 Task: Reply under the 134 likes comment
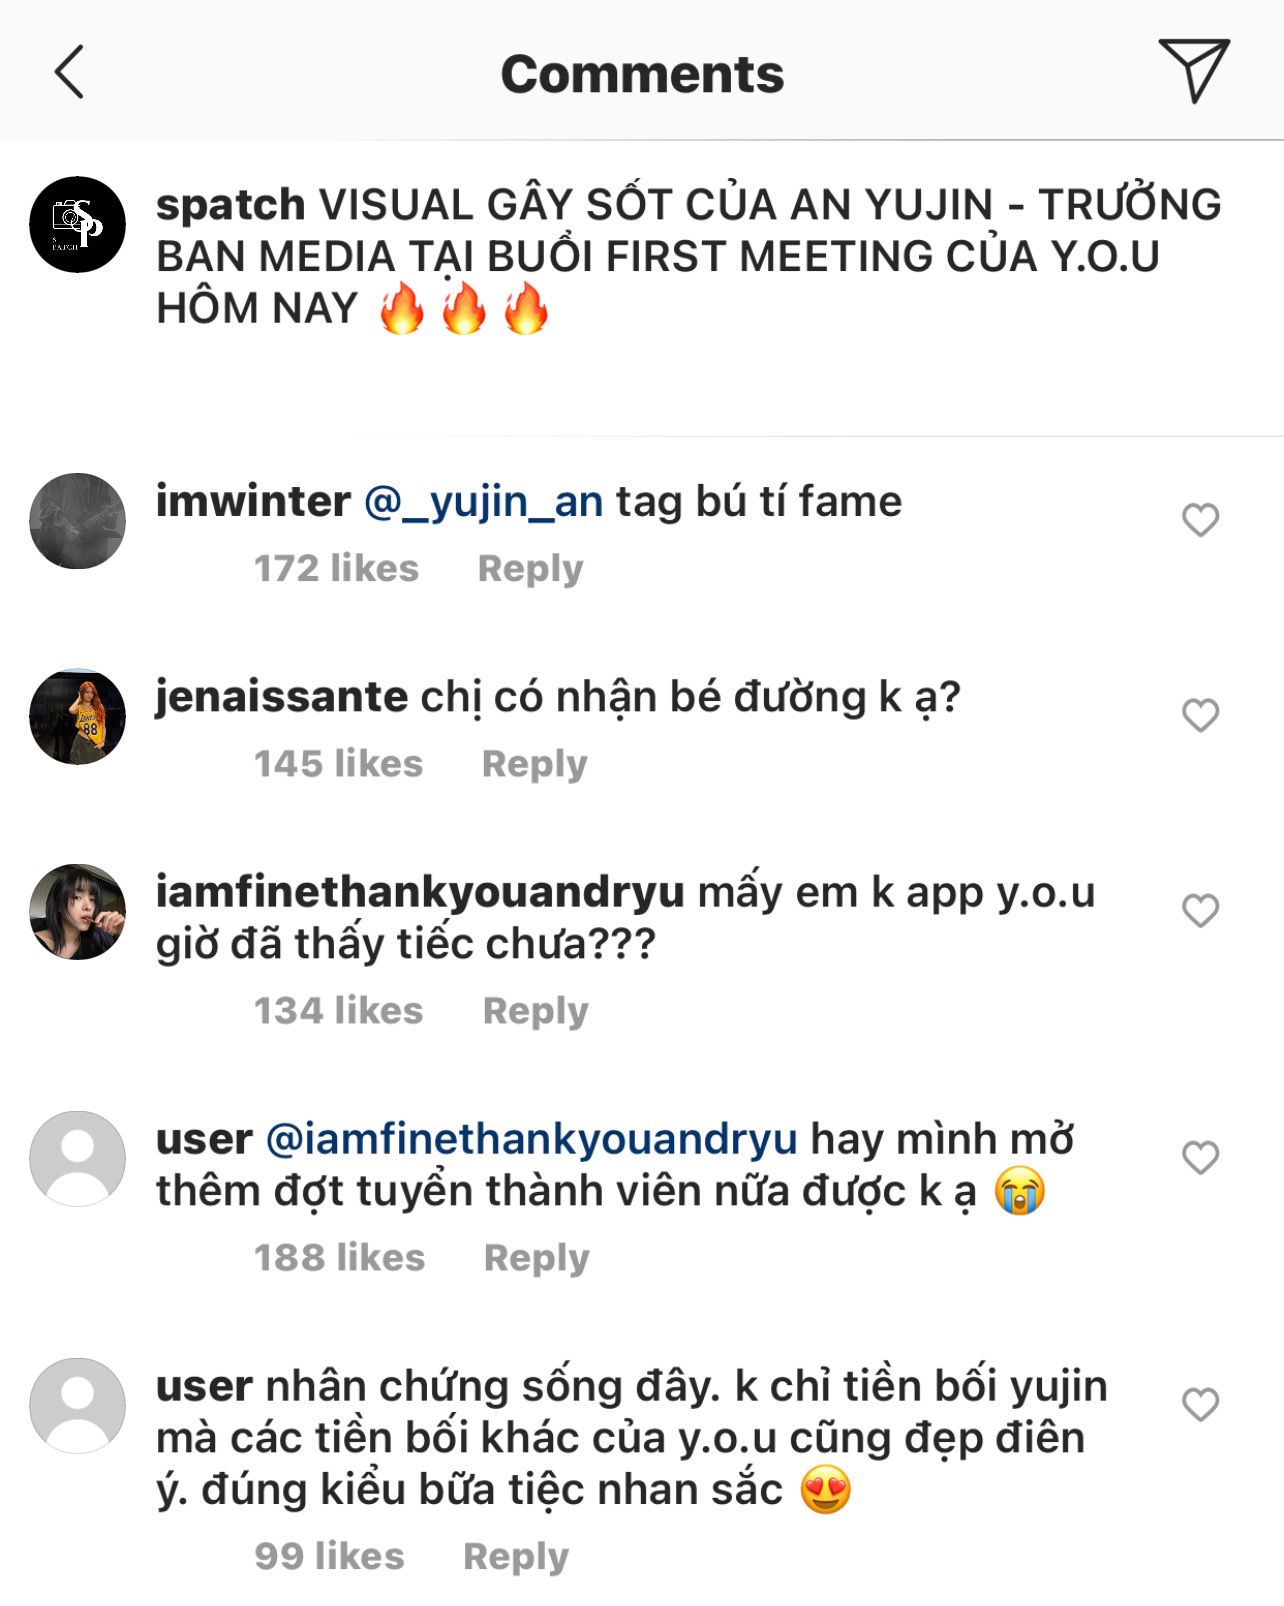coord(535,1011)
